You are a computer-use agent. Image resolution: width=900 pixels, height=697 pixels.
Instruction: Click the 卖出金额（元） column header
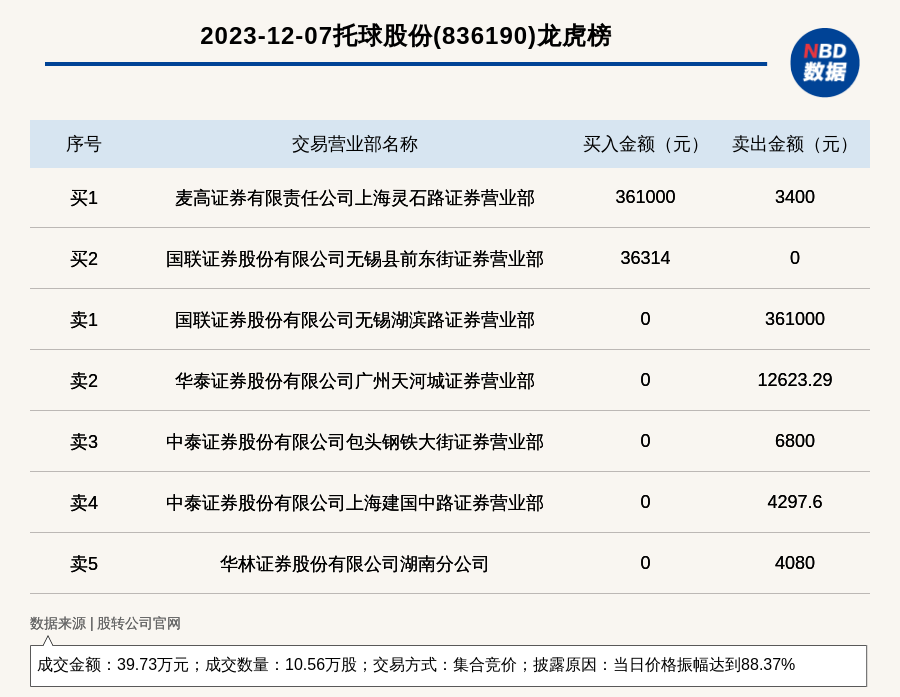pos(794,144)
